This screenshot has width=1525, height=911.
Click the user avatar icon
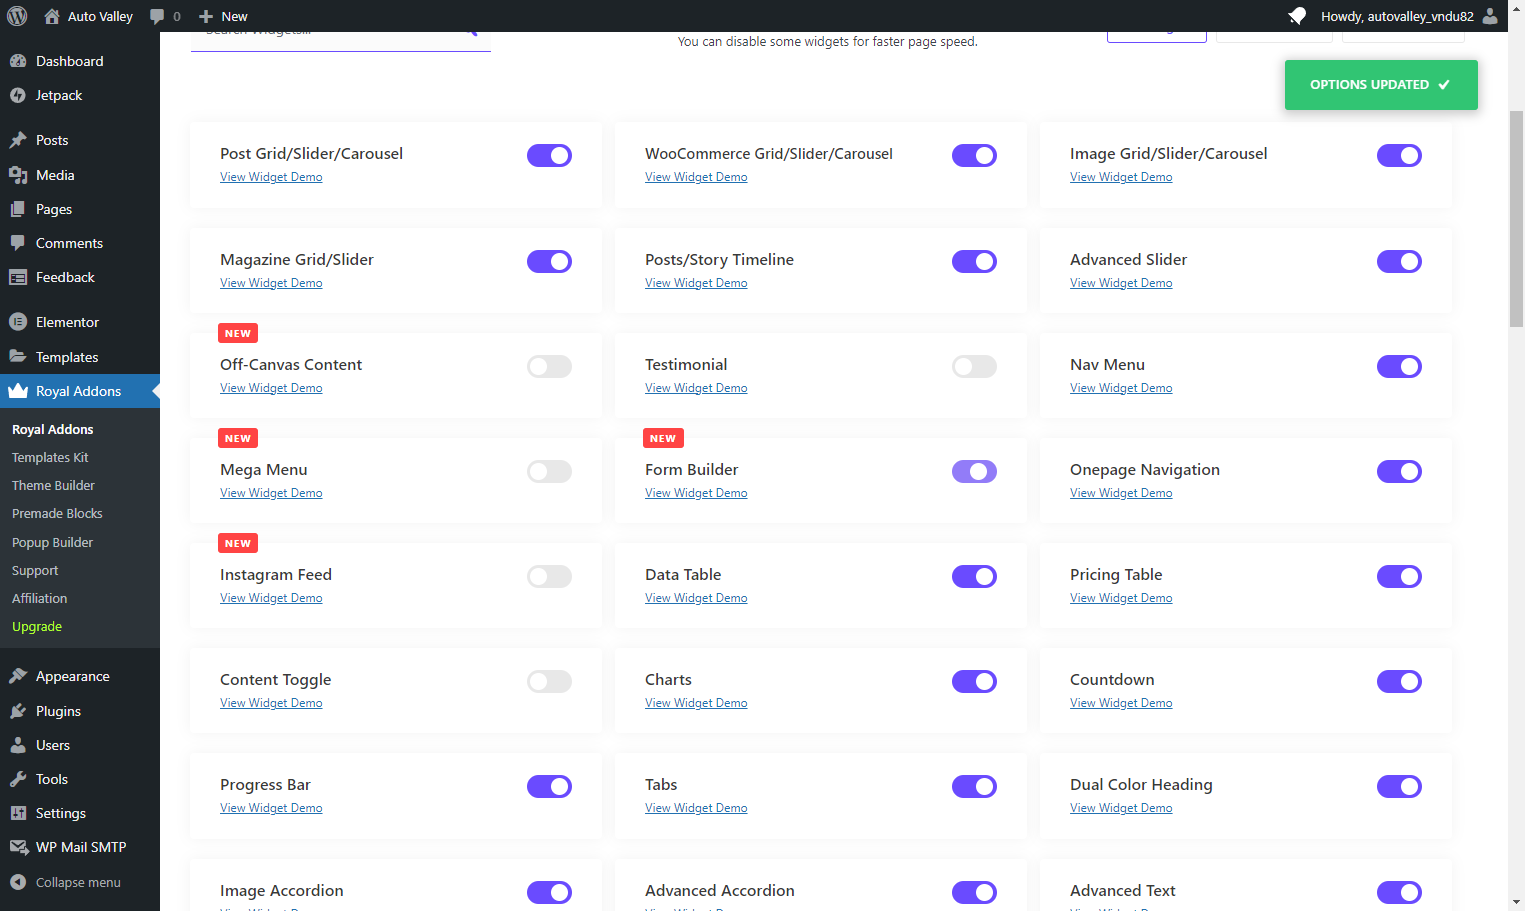click(1490, 16)
